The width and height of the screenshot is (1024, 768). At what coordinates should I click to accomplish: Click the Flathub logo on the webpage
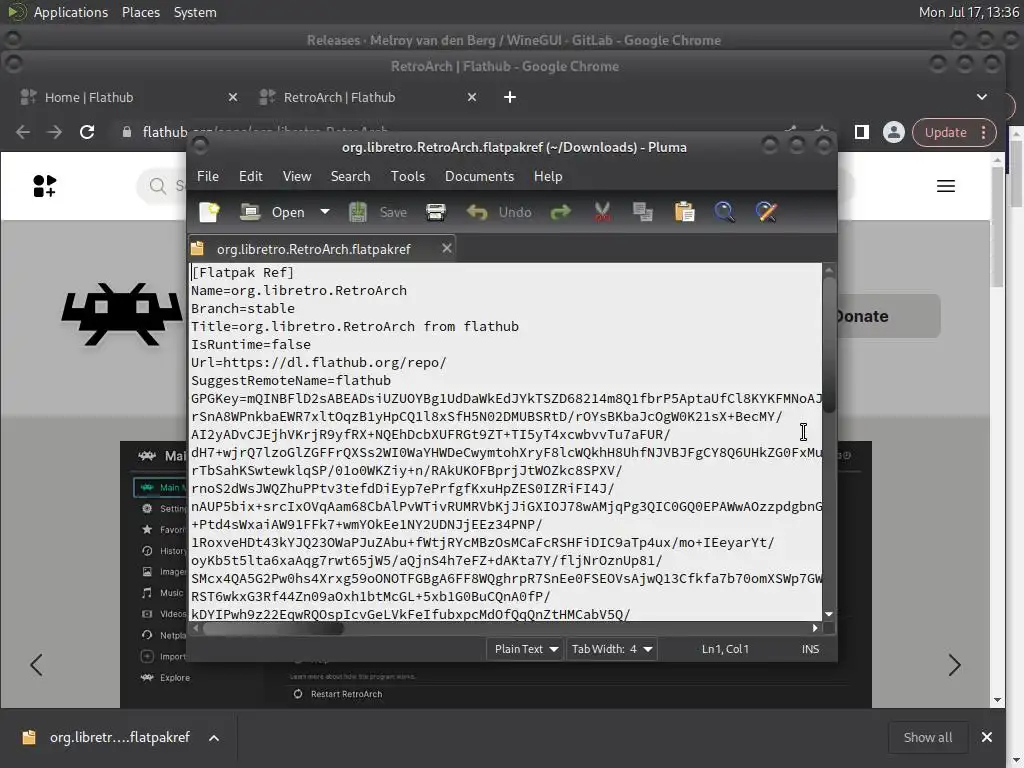tap(44, 186)
